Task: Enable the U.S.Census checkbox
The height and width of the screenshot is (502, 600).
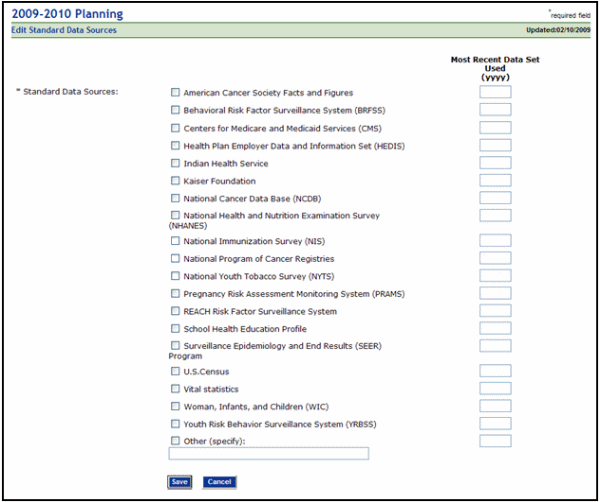Action: click(175, 371)
